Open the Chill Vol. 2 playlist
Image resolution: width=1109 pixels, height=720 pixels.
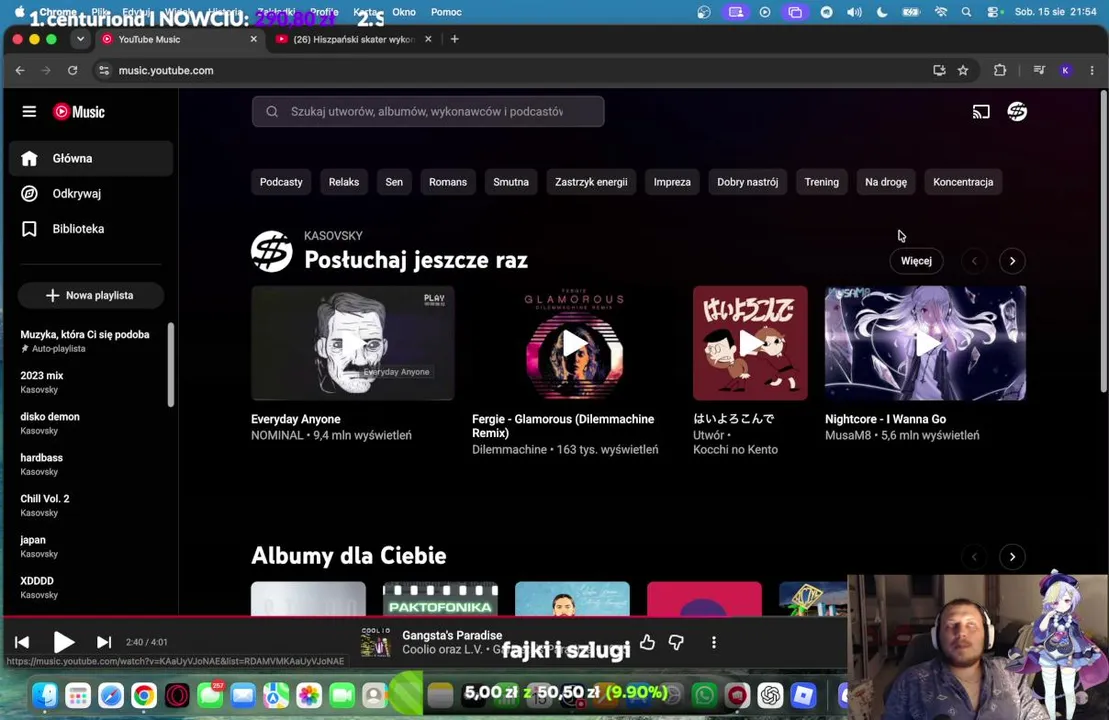[x=45, y=505]
